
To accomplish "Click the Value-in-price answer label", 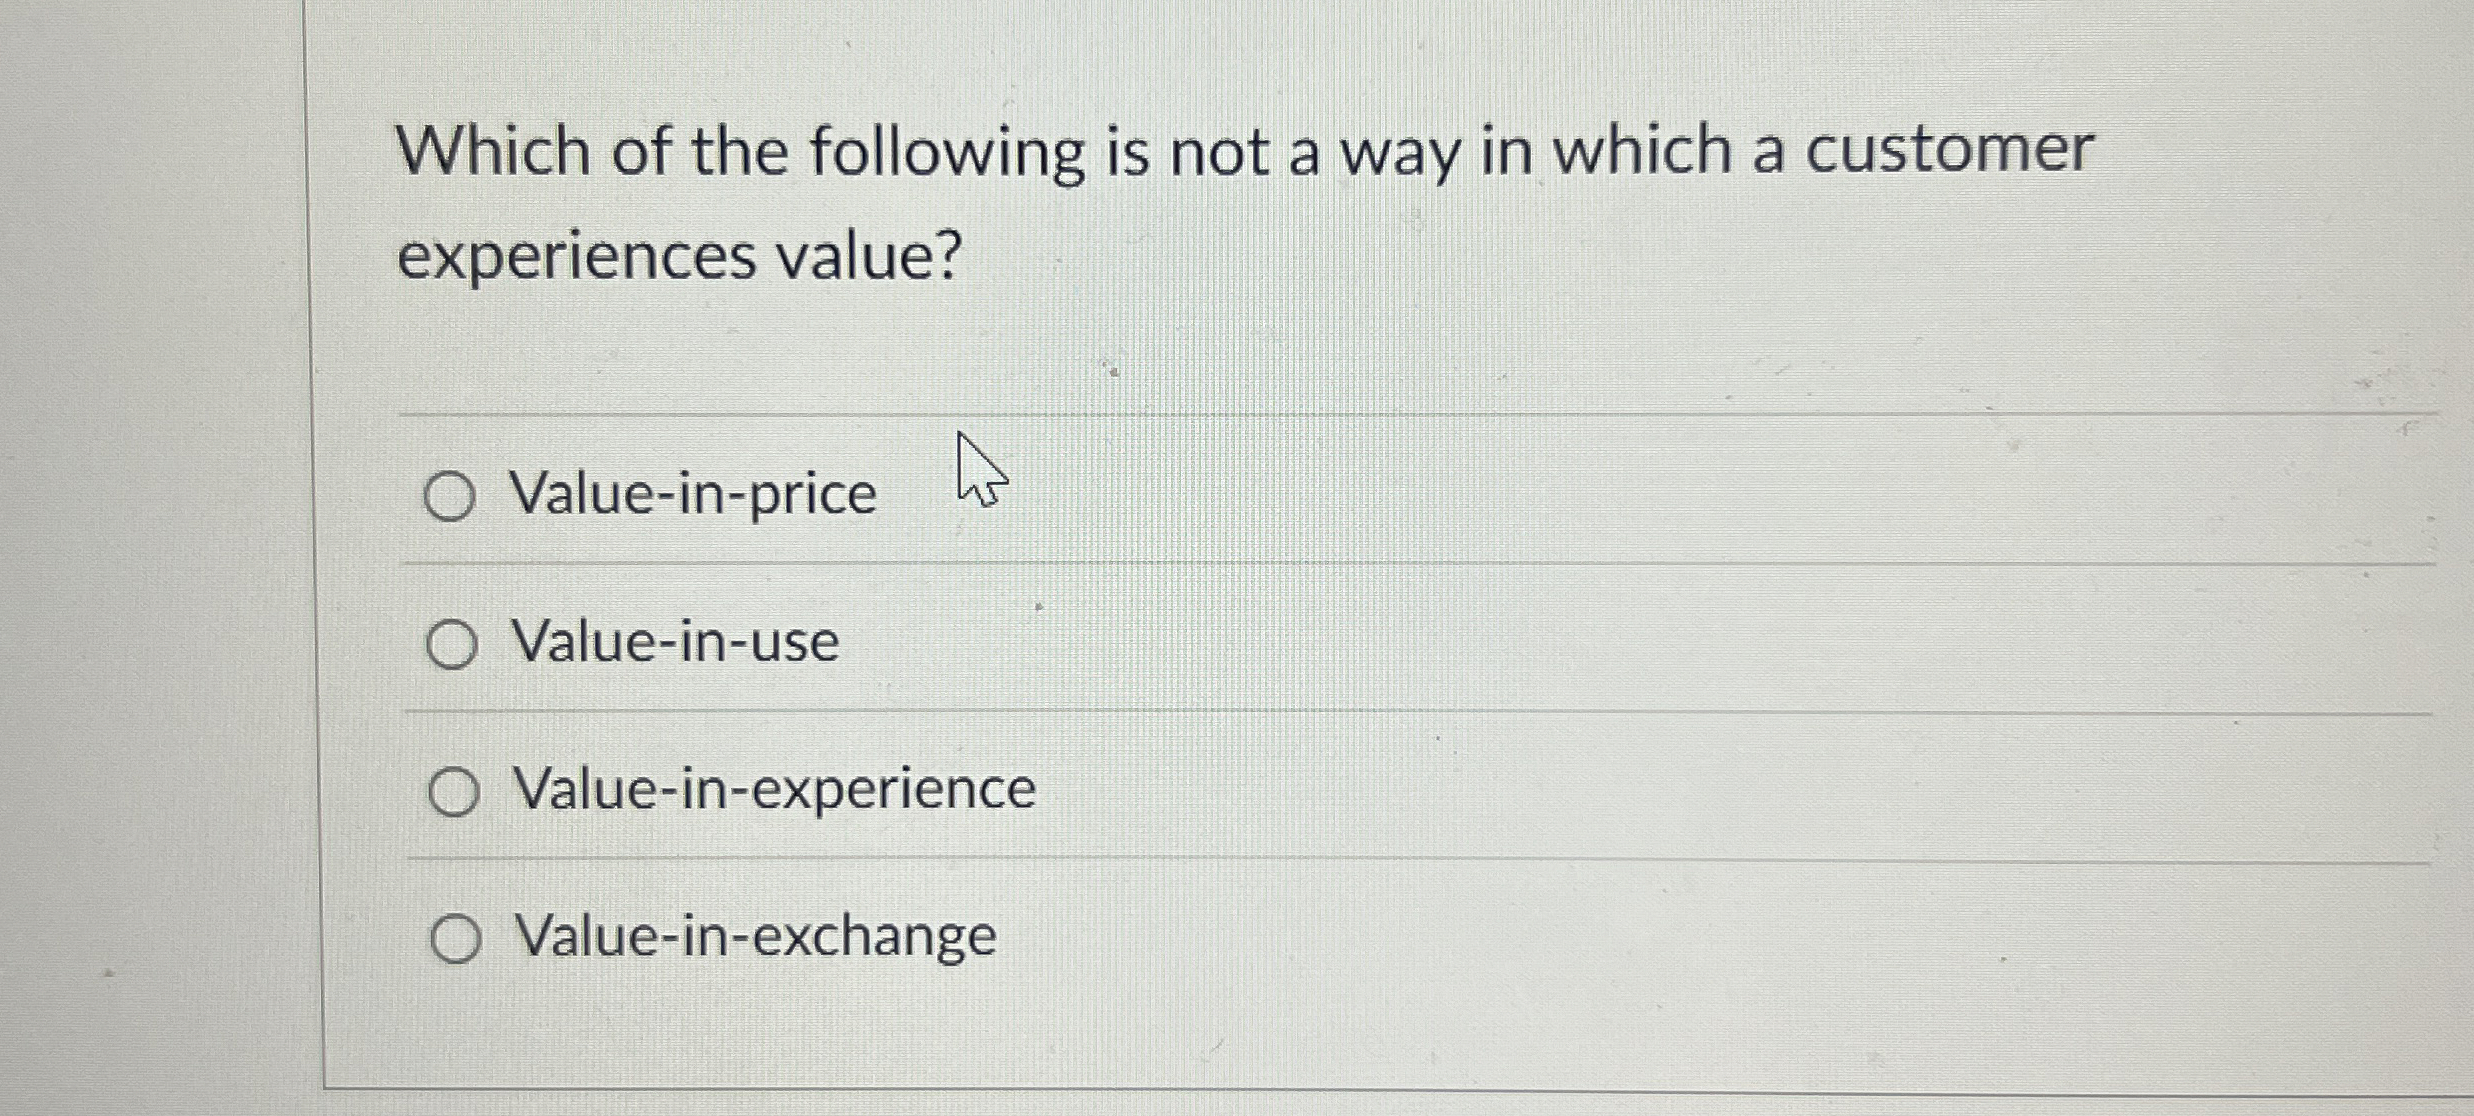I will click(x=693, y=491).
